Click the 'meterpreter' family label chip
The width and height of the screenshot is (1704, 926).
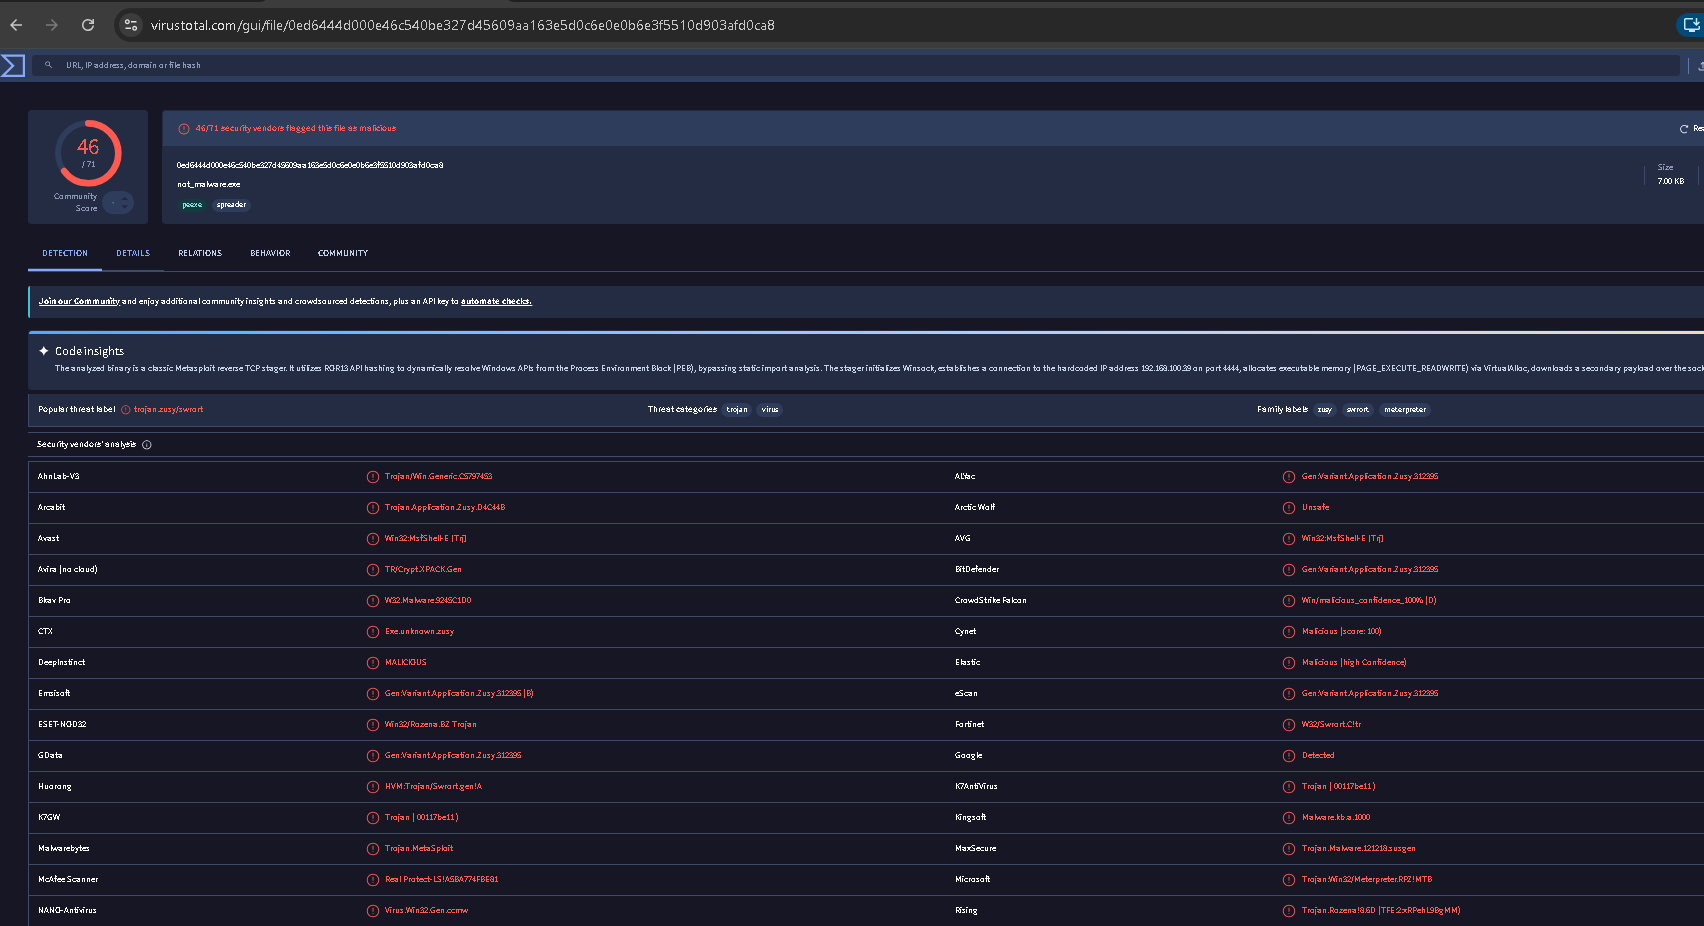point(1405,410)
